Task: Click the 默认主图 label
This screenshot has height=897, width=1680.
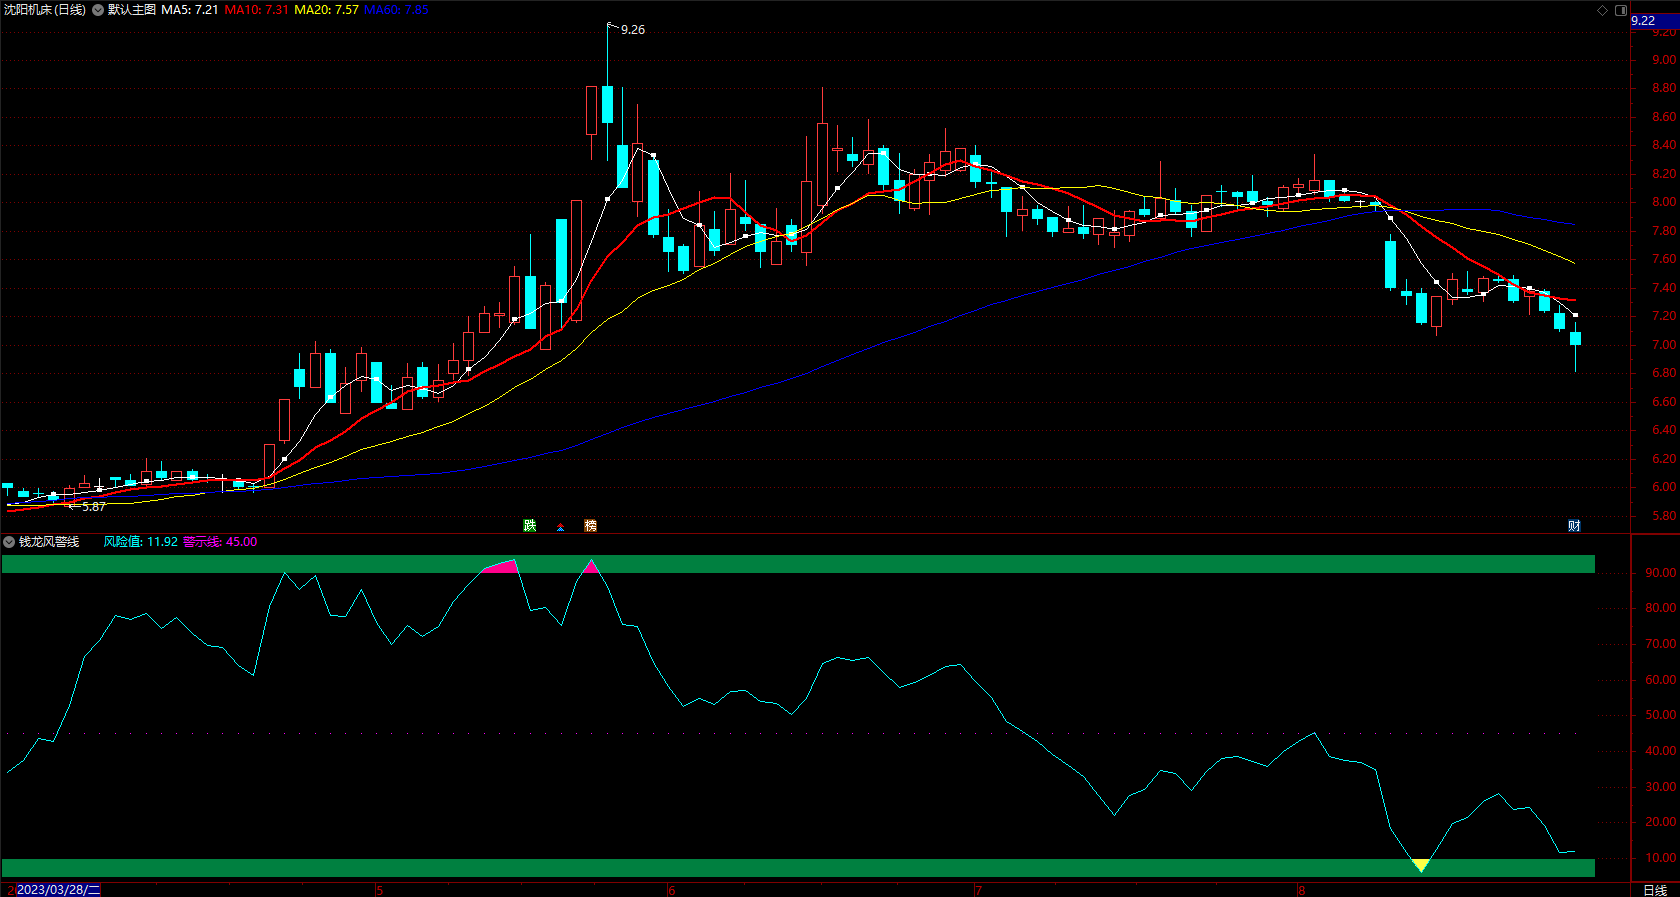Action: [x=132, y=10]
